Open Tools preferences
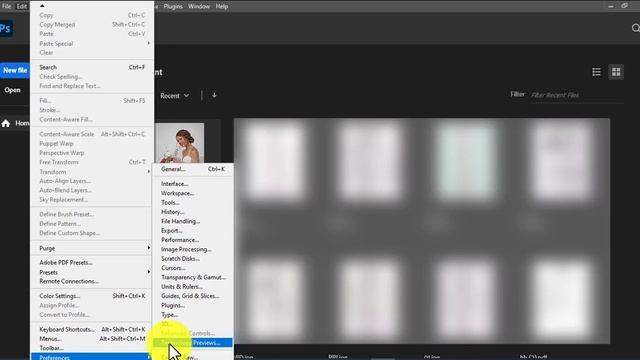Screen dimensions: 640x360 193,202
